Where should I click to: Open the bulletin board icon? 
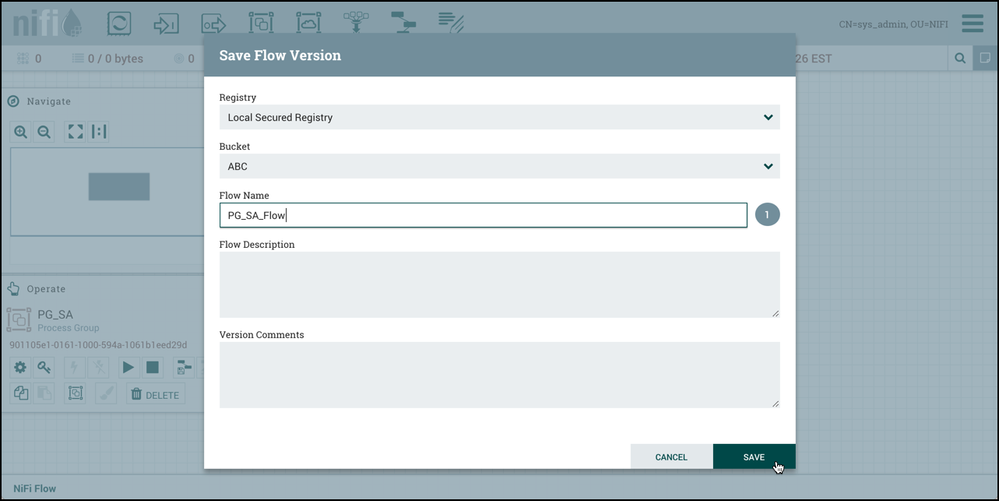[985, 58]
